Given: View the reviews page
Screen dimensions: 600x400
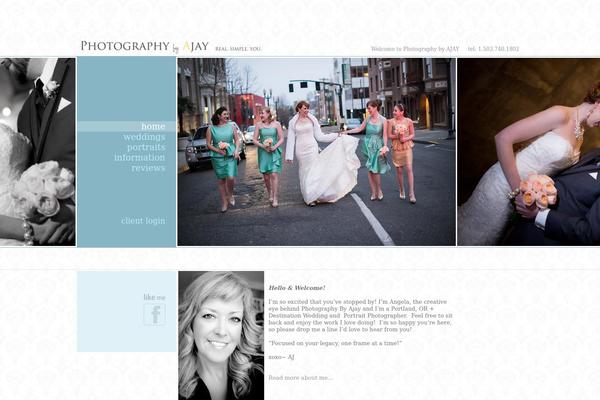Looking at the screenshot, I should [x=148, y=168].
